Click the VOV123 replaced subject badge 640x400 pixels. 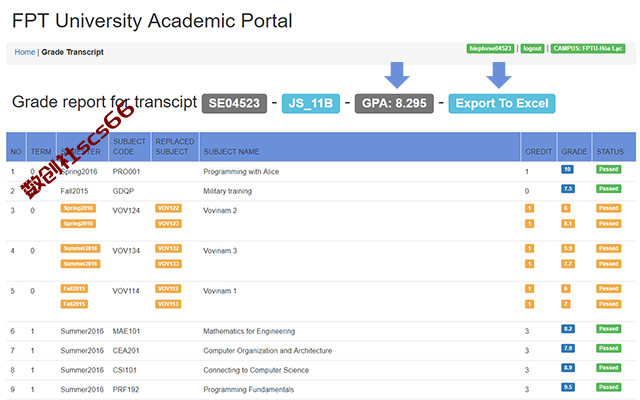[168, 224]
